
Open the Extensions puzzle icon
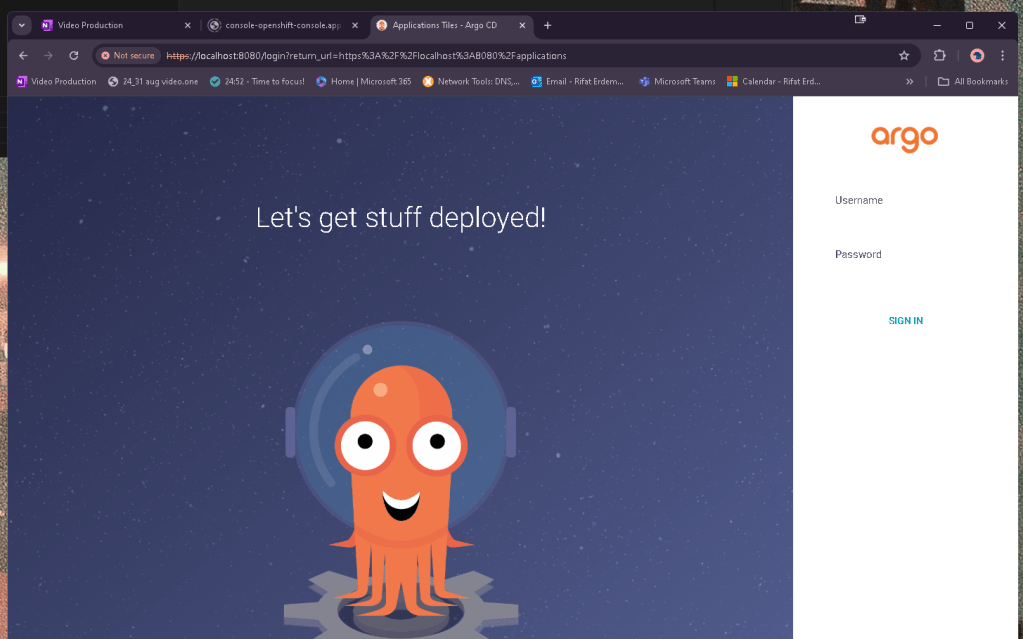click(x=939, y=55)
